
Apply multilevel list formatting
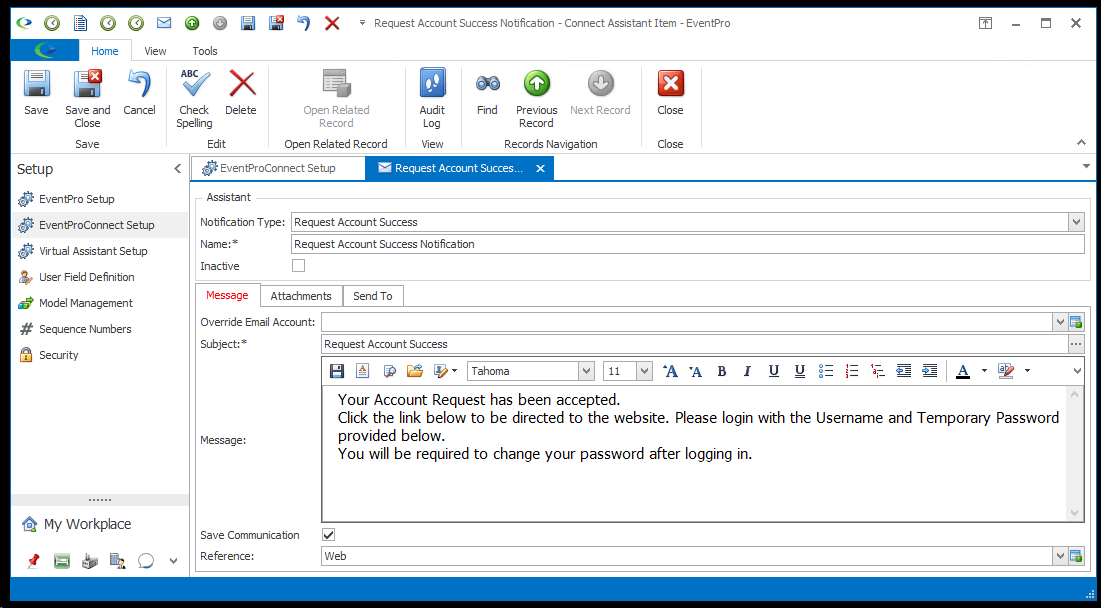pos(878,371)
